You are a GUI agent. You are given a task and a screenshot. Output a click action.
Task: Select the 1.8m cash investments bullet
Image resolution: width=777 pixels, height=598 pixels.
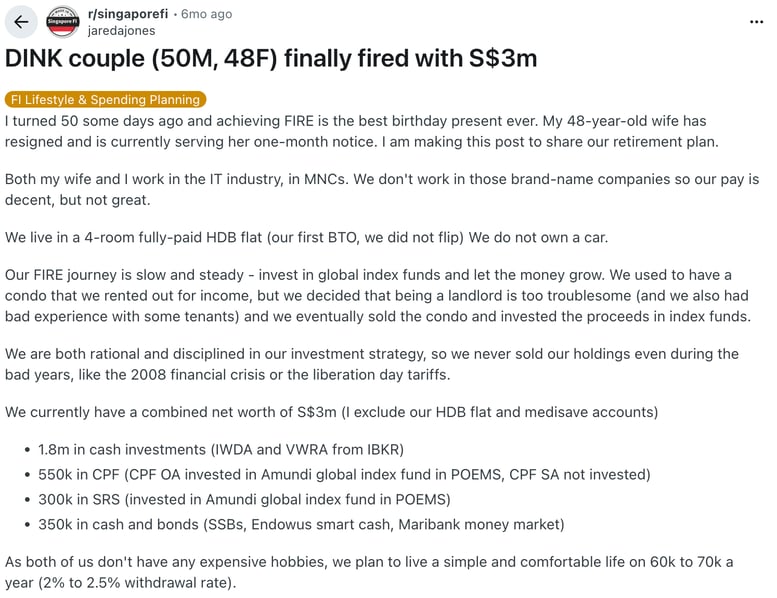220,449
